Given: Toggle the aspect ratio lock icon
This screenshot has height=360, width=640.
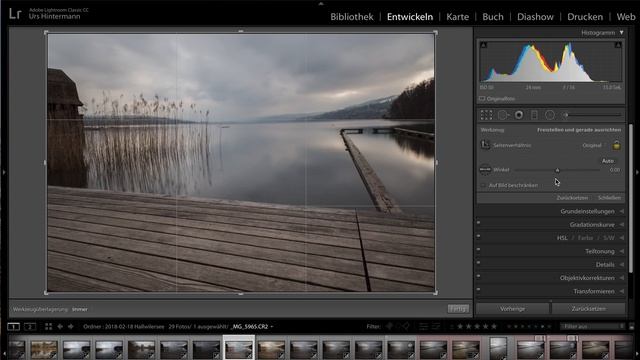Looking at the screenshot, I should click(x=616, y=145).
